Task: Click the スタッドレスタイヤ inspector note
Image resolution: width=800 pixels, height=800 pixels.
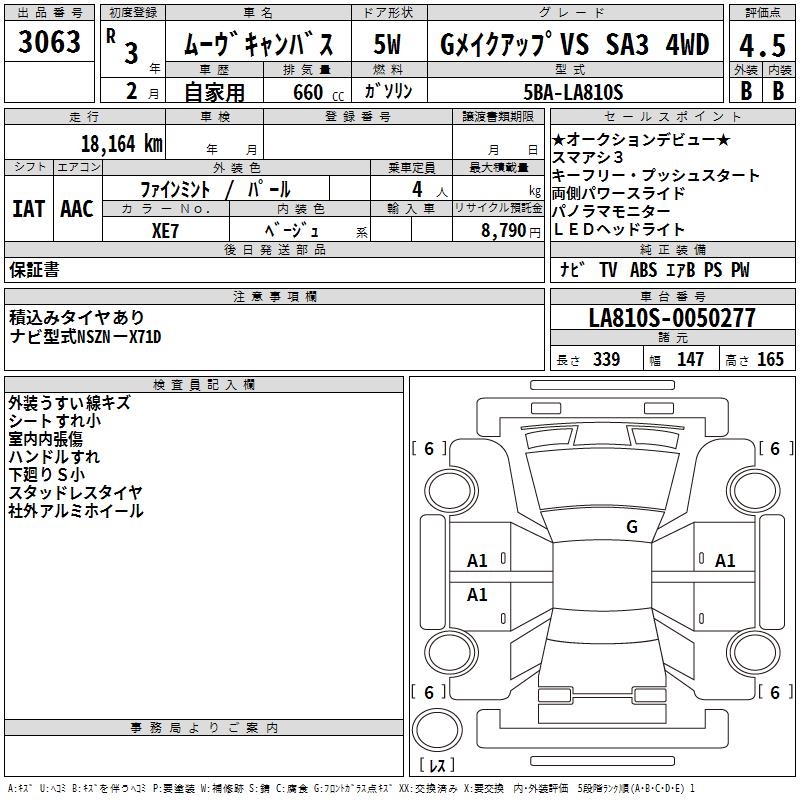Action: 75,492
